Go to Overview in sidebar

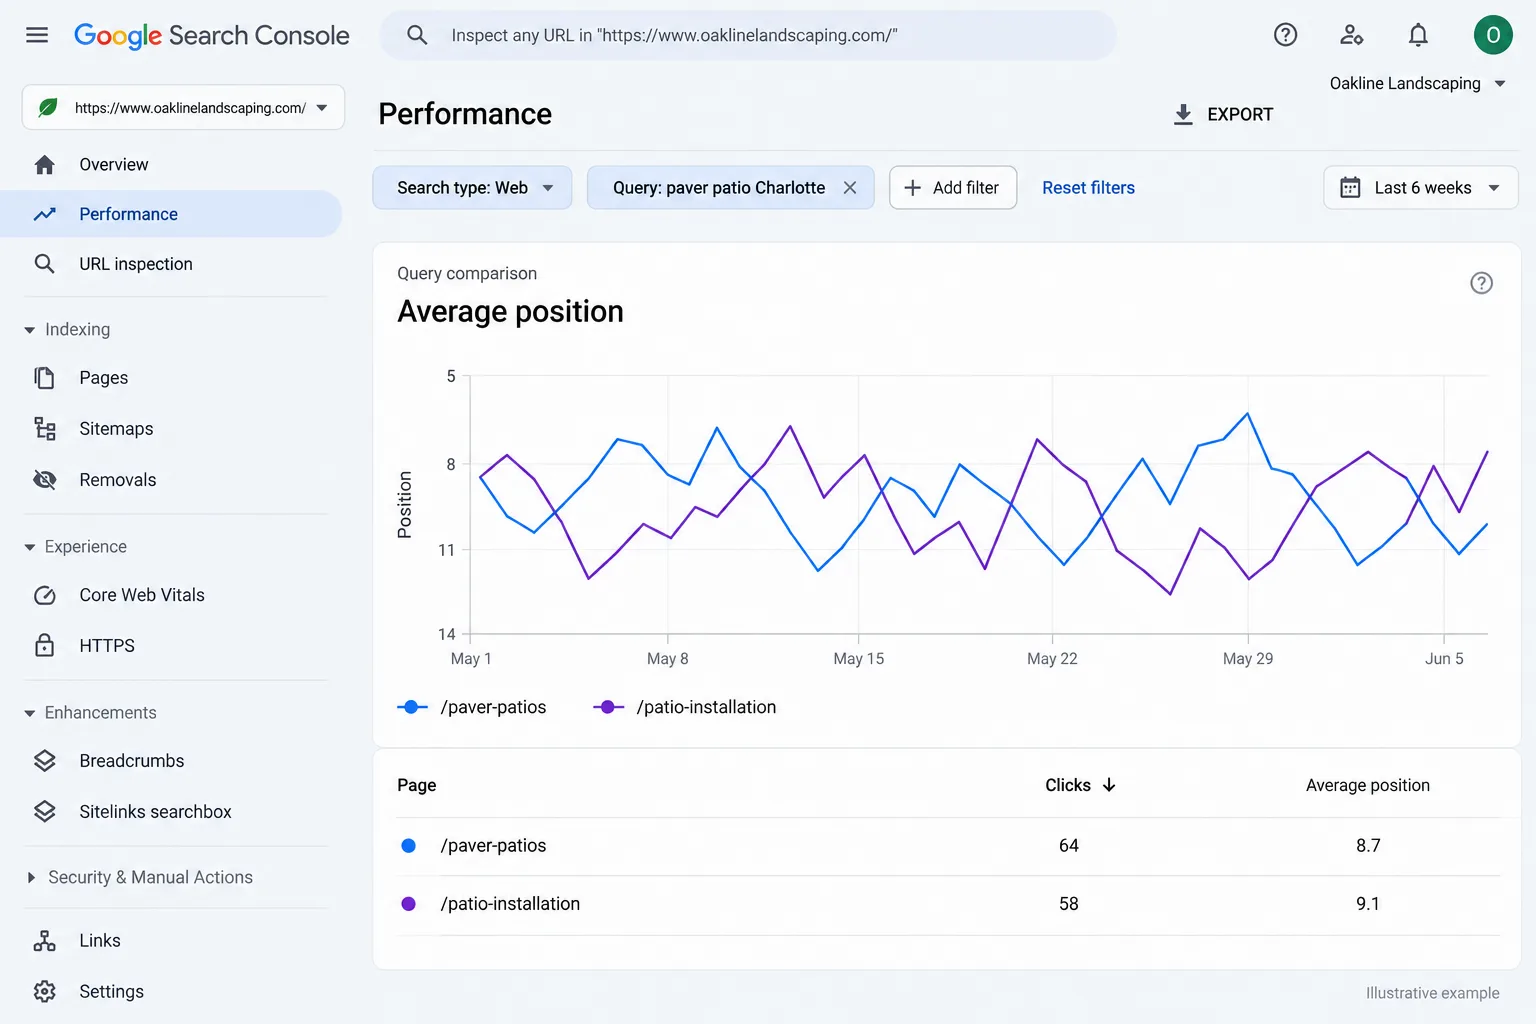[x=171, y=164]
